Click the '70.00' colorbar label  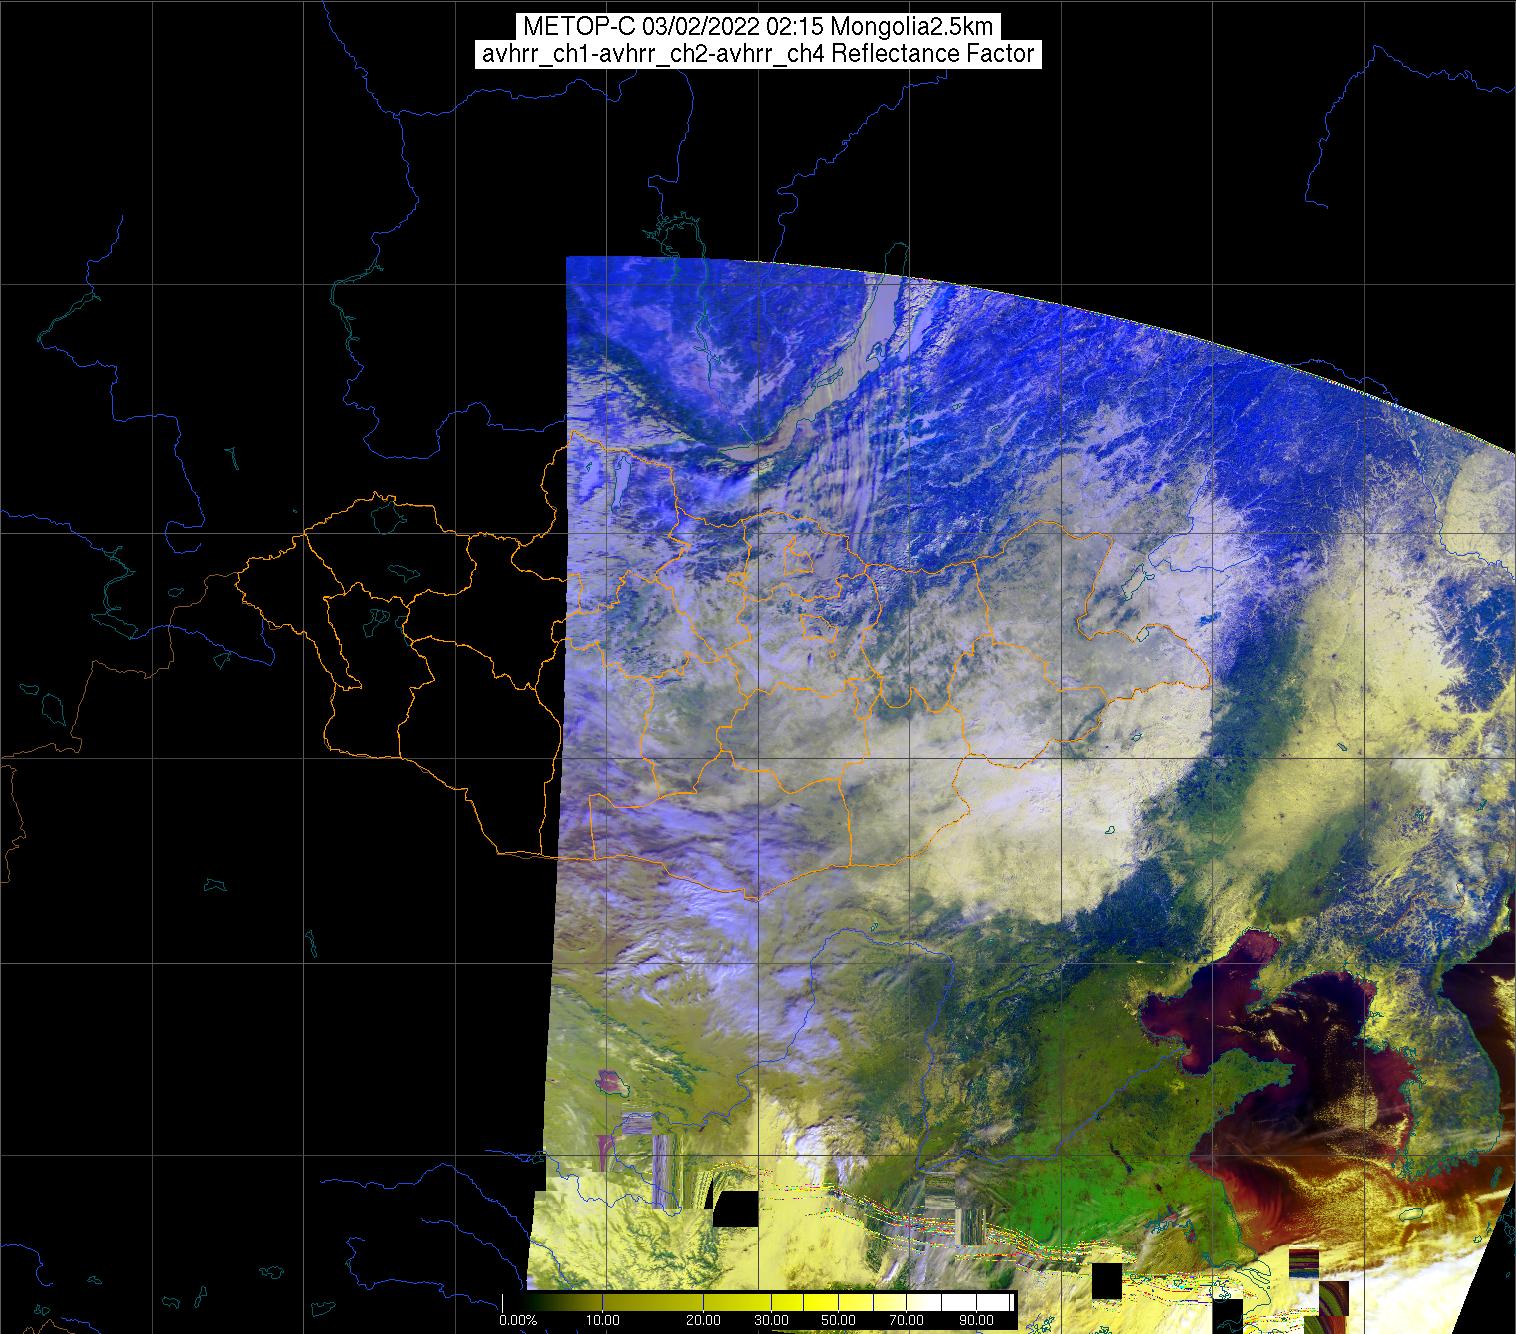[x=905, y=1320]
